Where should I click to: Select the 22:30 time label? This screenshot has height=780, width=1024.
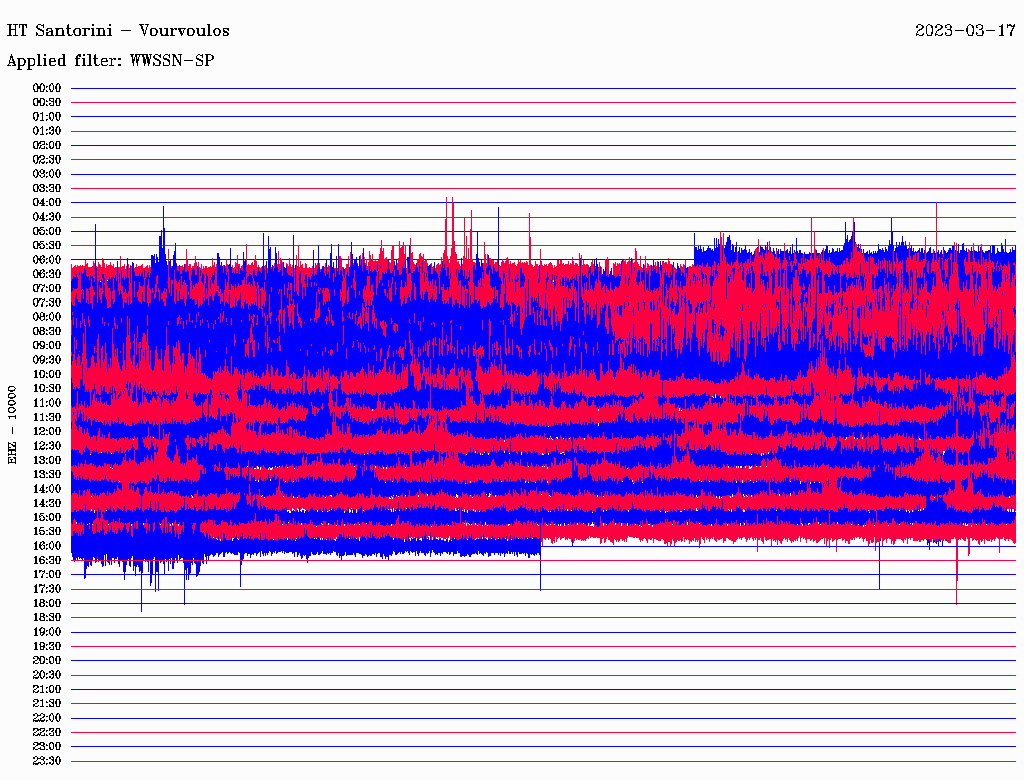pyautogui.click(x=47, y=732)
